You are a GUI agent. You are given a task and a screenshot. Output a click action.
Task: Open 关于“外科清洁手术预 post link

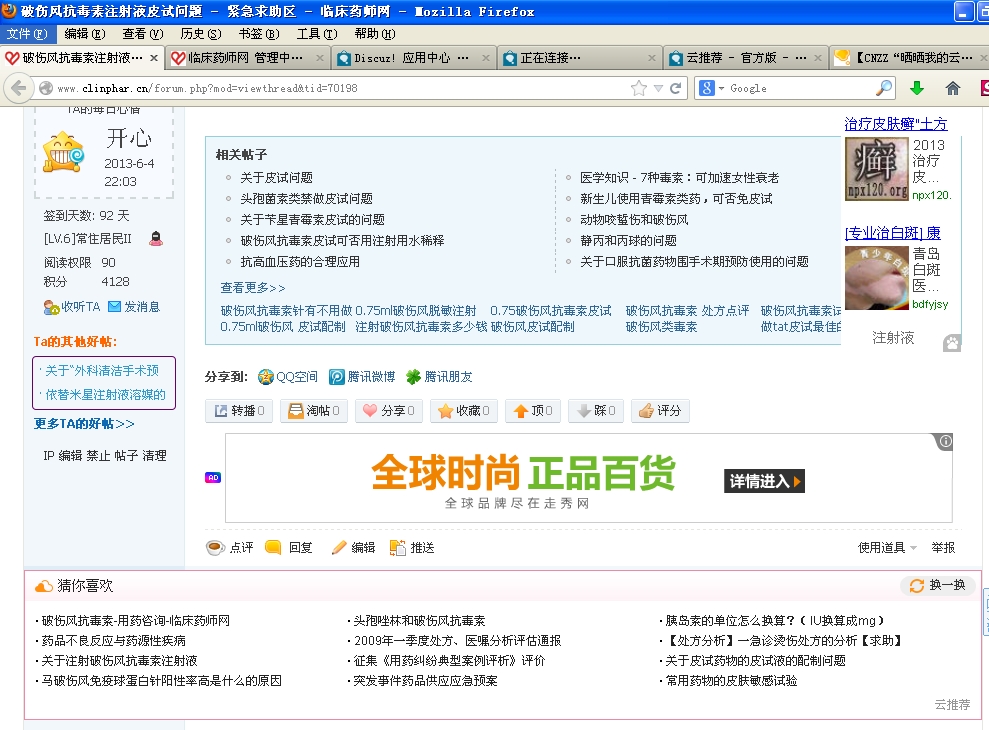[102, 370]
